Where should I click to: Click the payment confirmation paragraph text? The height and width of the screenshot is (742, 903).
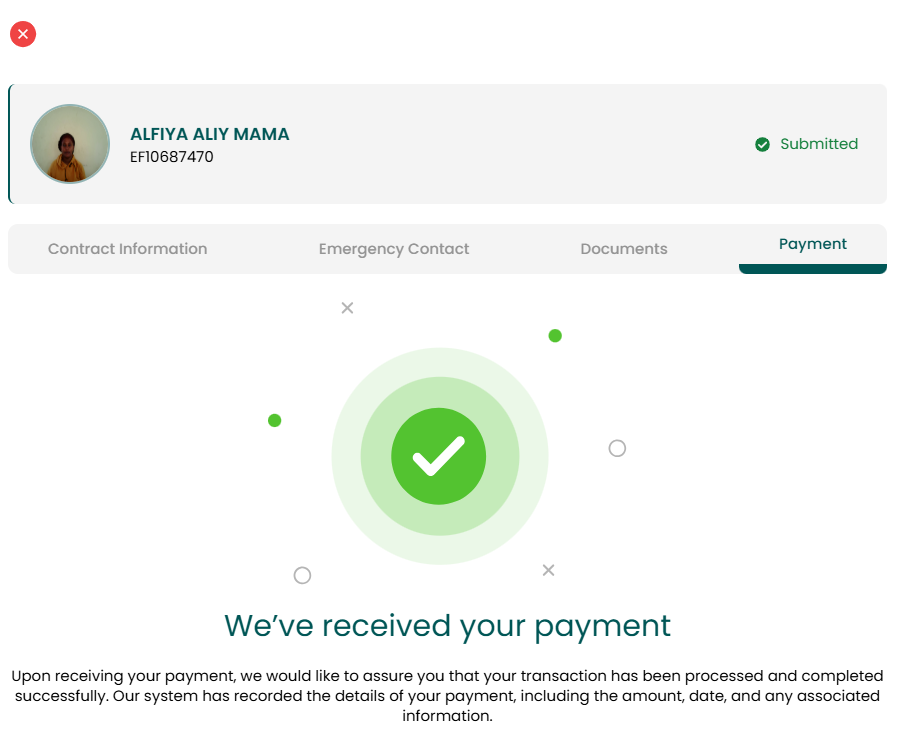[447, 696]
